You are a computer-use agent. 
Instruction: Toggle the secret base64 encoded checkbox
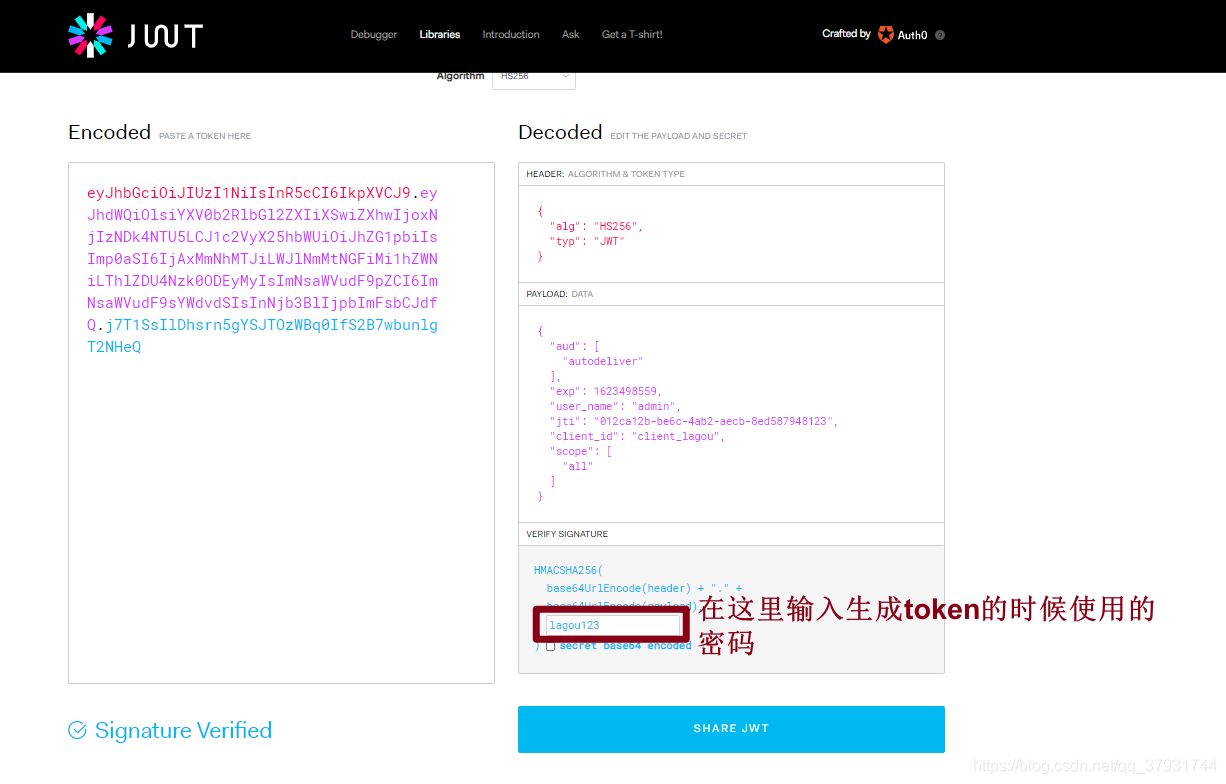coord(550,646)
